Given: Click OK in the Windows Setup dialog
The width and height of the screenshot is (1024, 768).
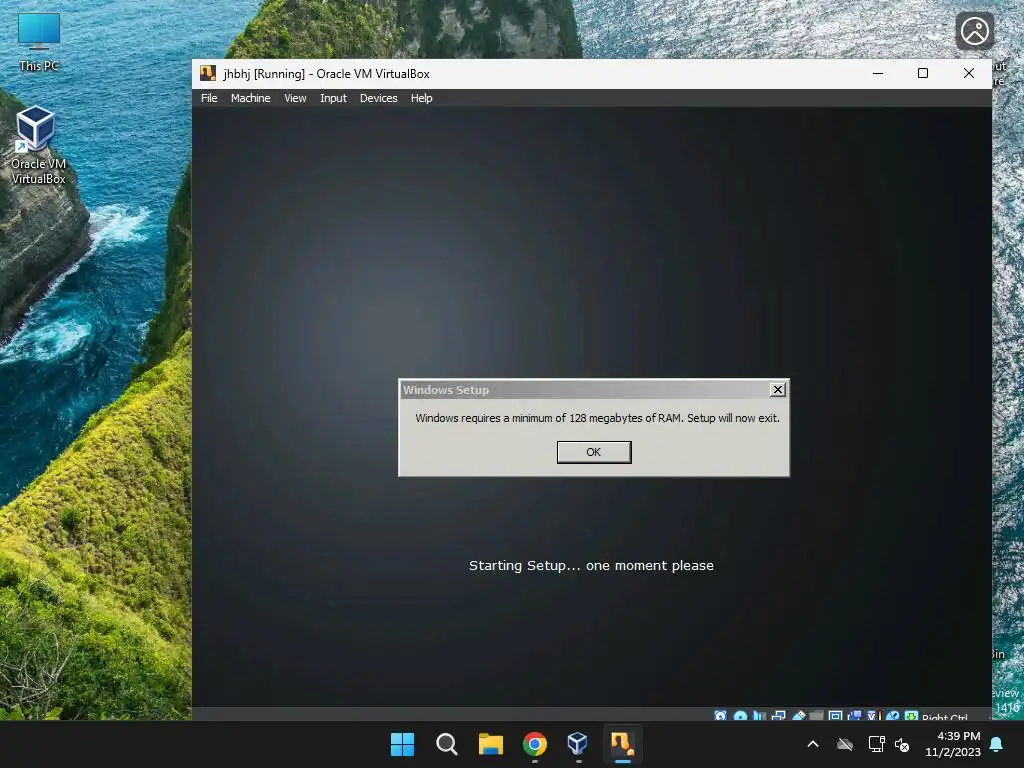Looking at the screenshot, I should 594,452.
